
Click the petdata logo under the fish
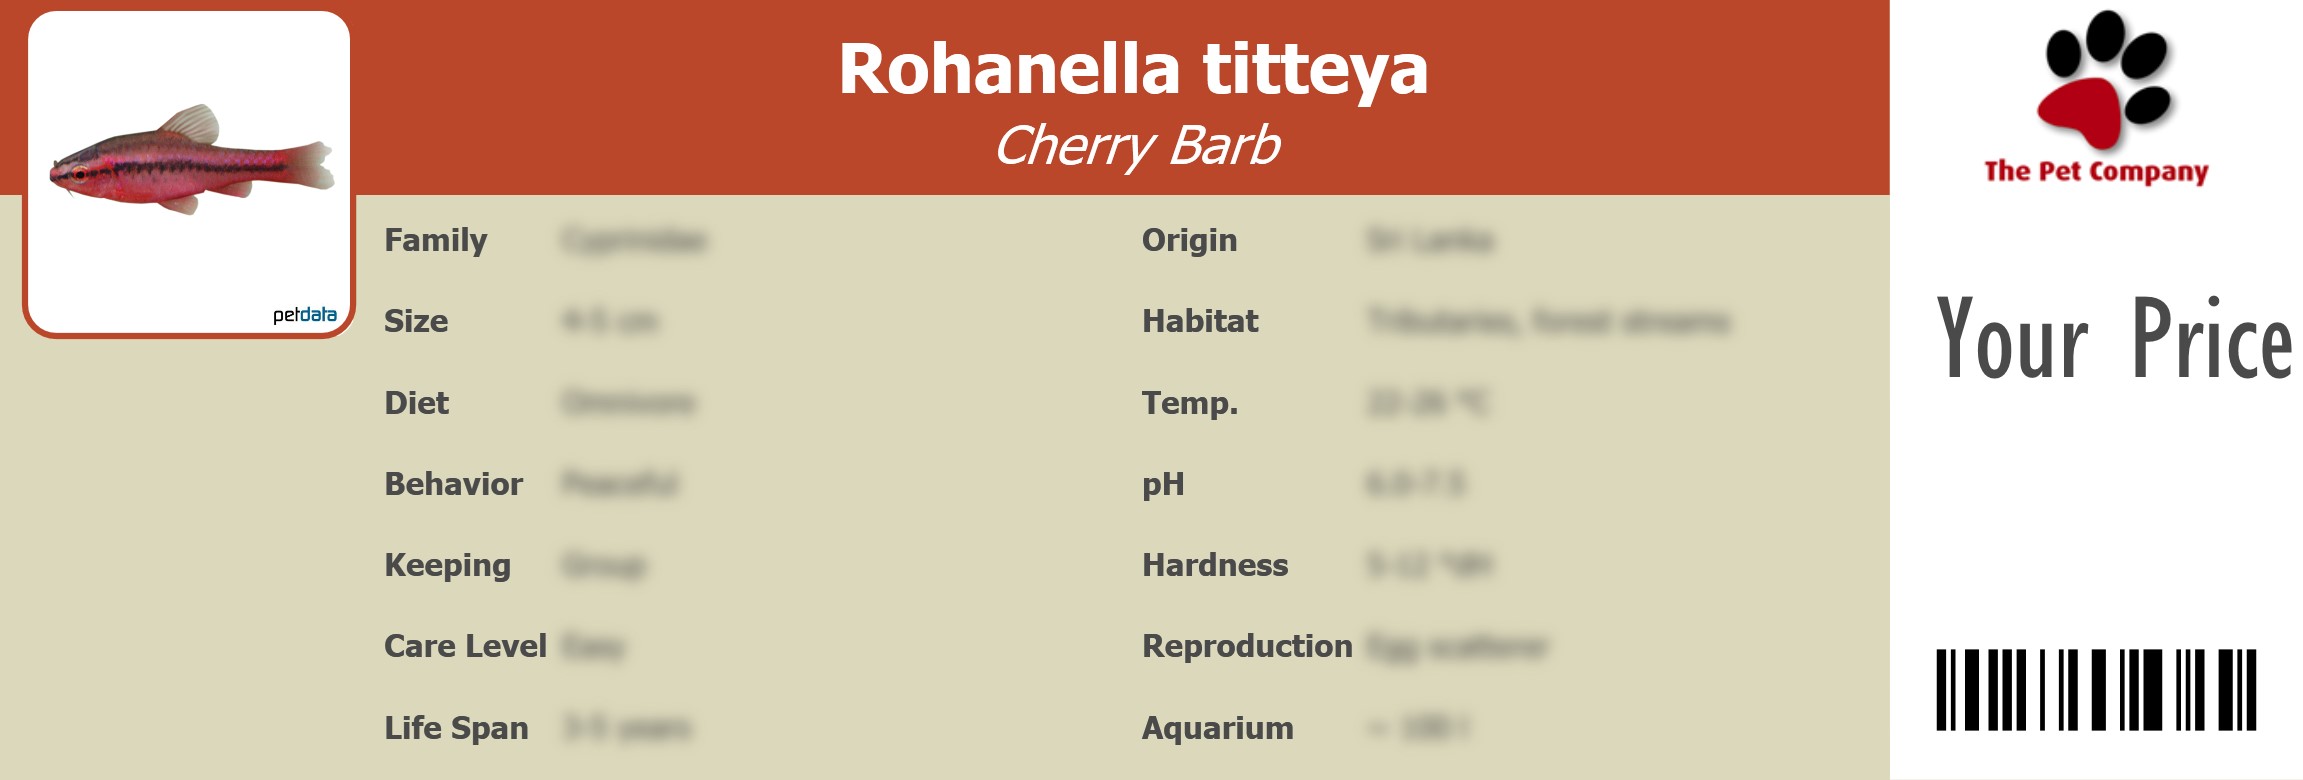tap(305, 315)
